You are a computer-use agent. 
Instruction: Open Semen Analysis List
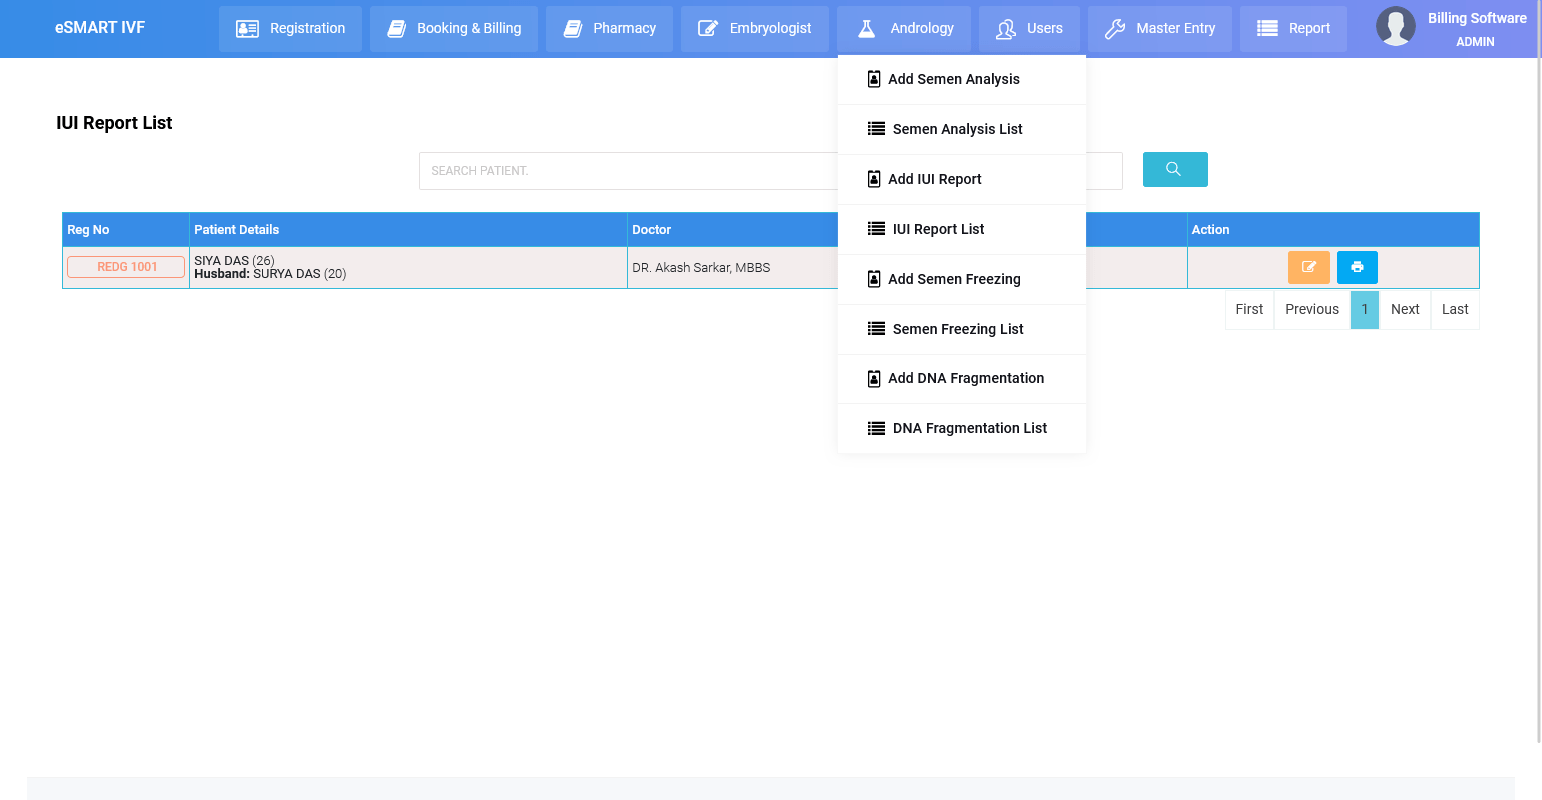[x=957, y=129]
